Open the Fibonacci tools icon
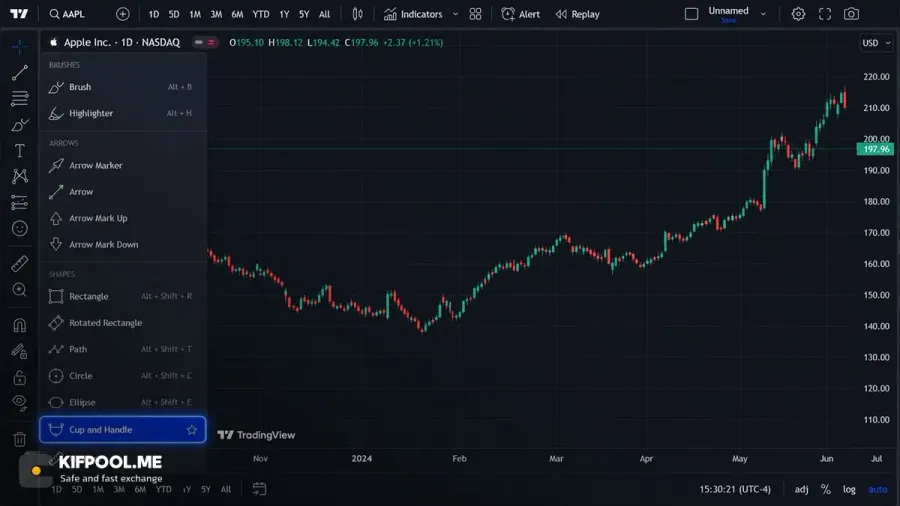This screenshot has height=506, width=900. [x=20, y=98]
